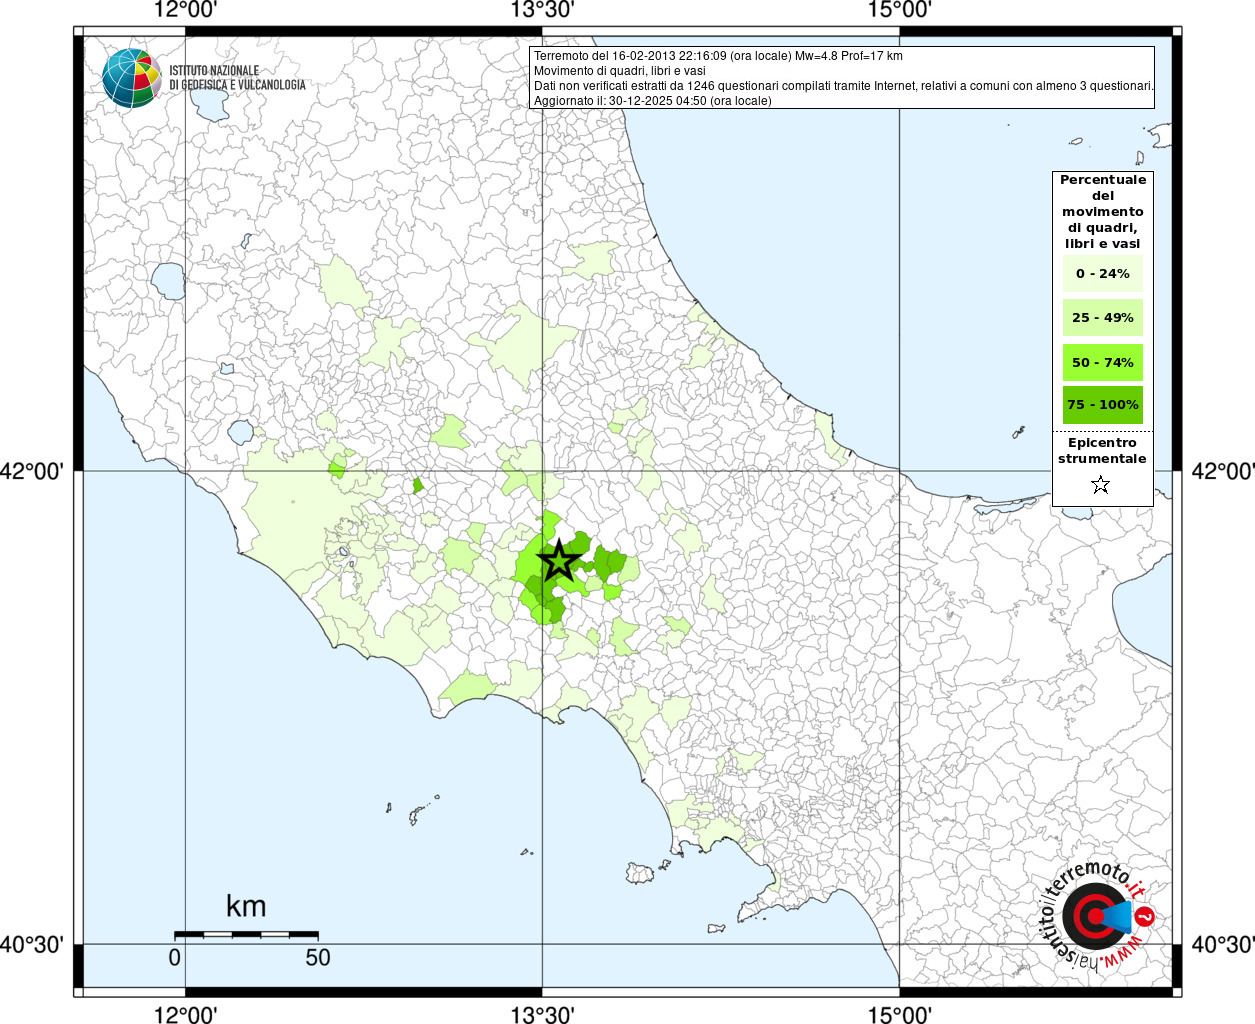Viewport: 1255px width, 1024px height.
Task: Click the bottom 13°30' longitude label
Action: (542, 1014)
